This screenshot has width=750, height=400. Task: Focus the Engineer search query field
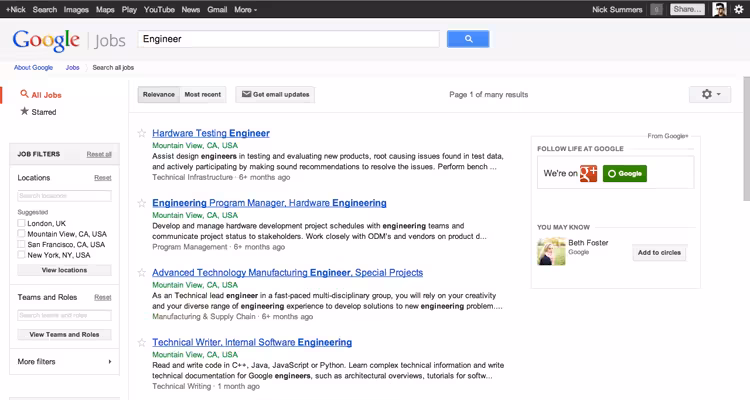pyautogui.click(x=288, y=39)
